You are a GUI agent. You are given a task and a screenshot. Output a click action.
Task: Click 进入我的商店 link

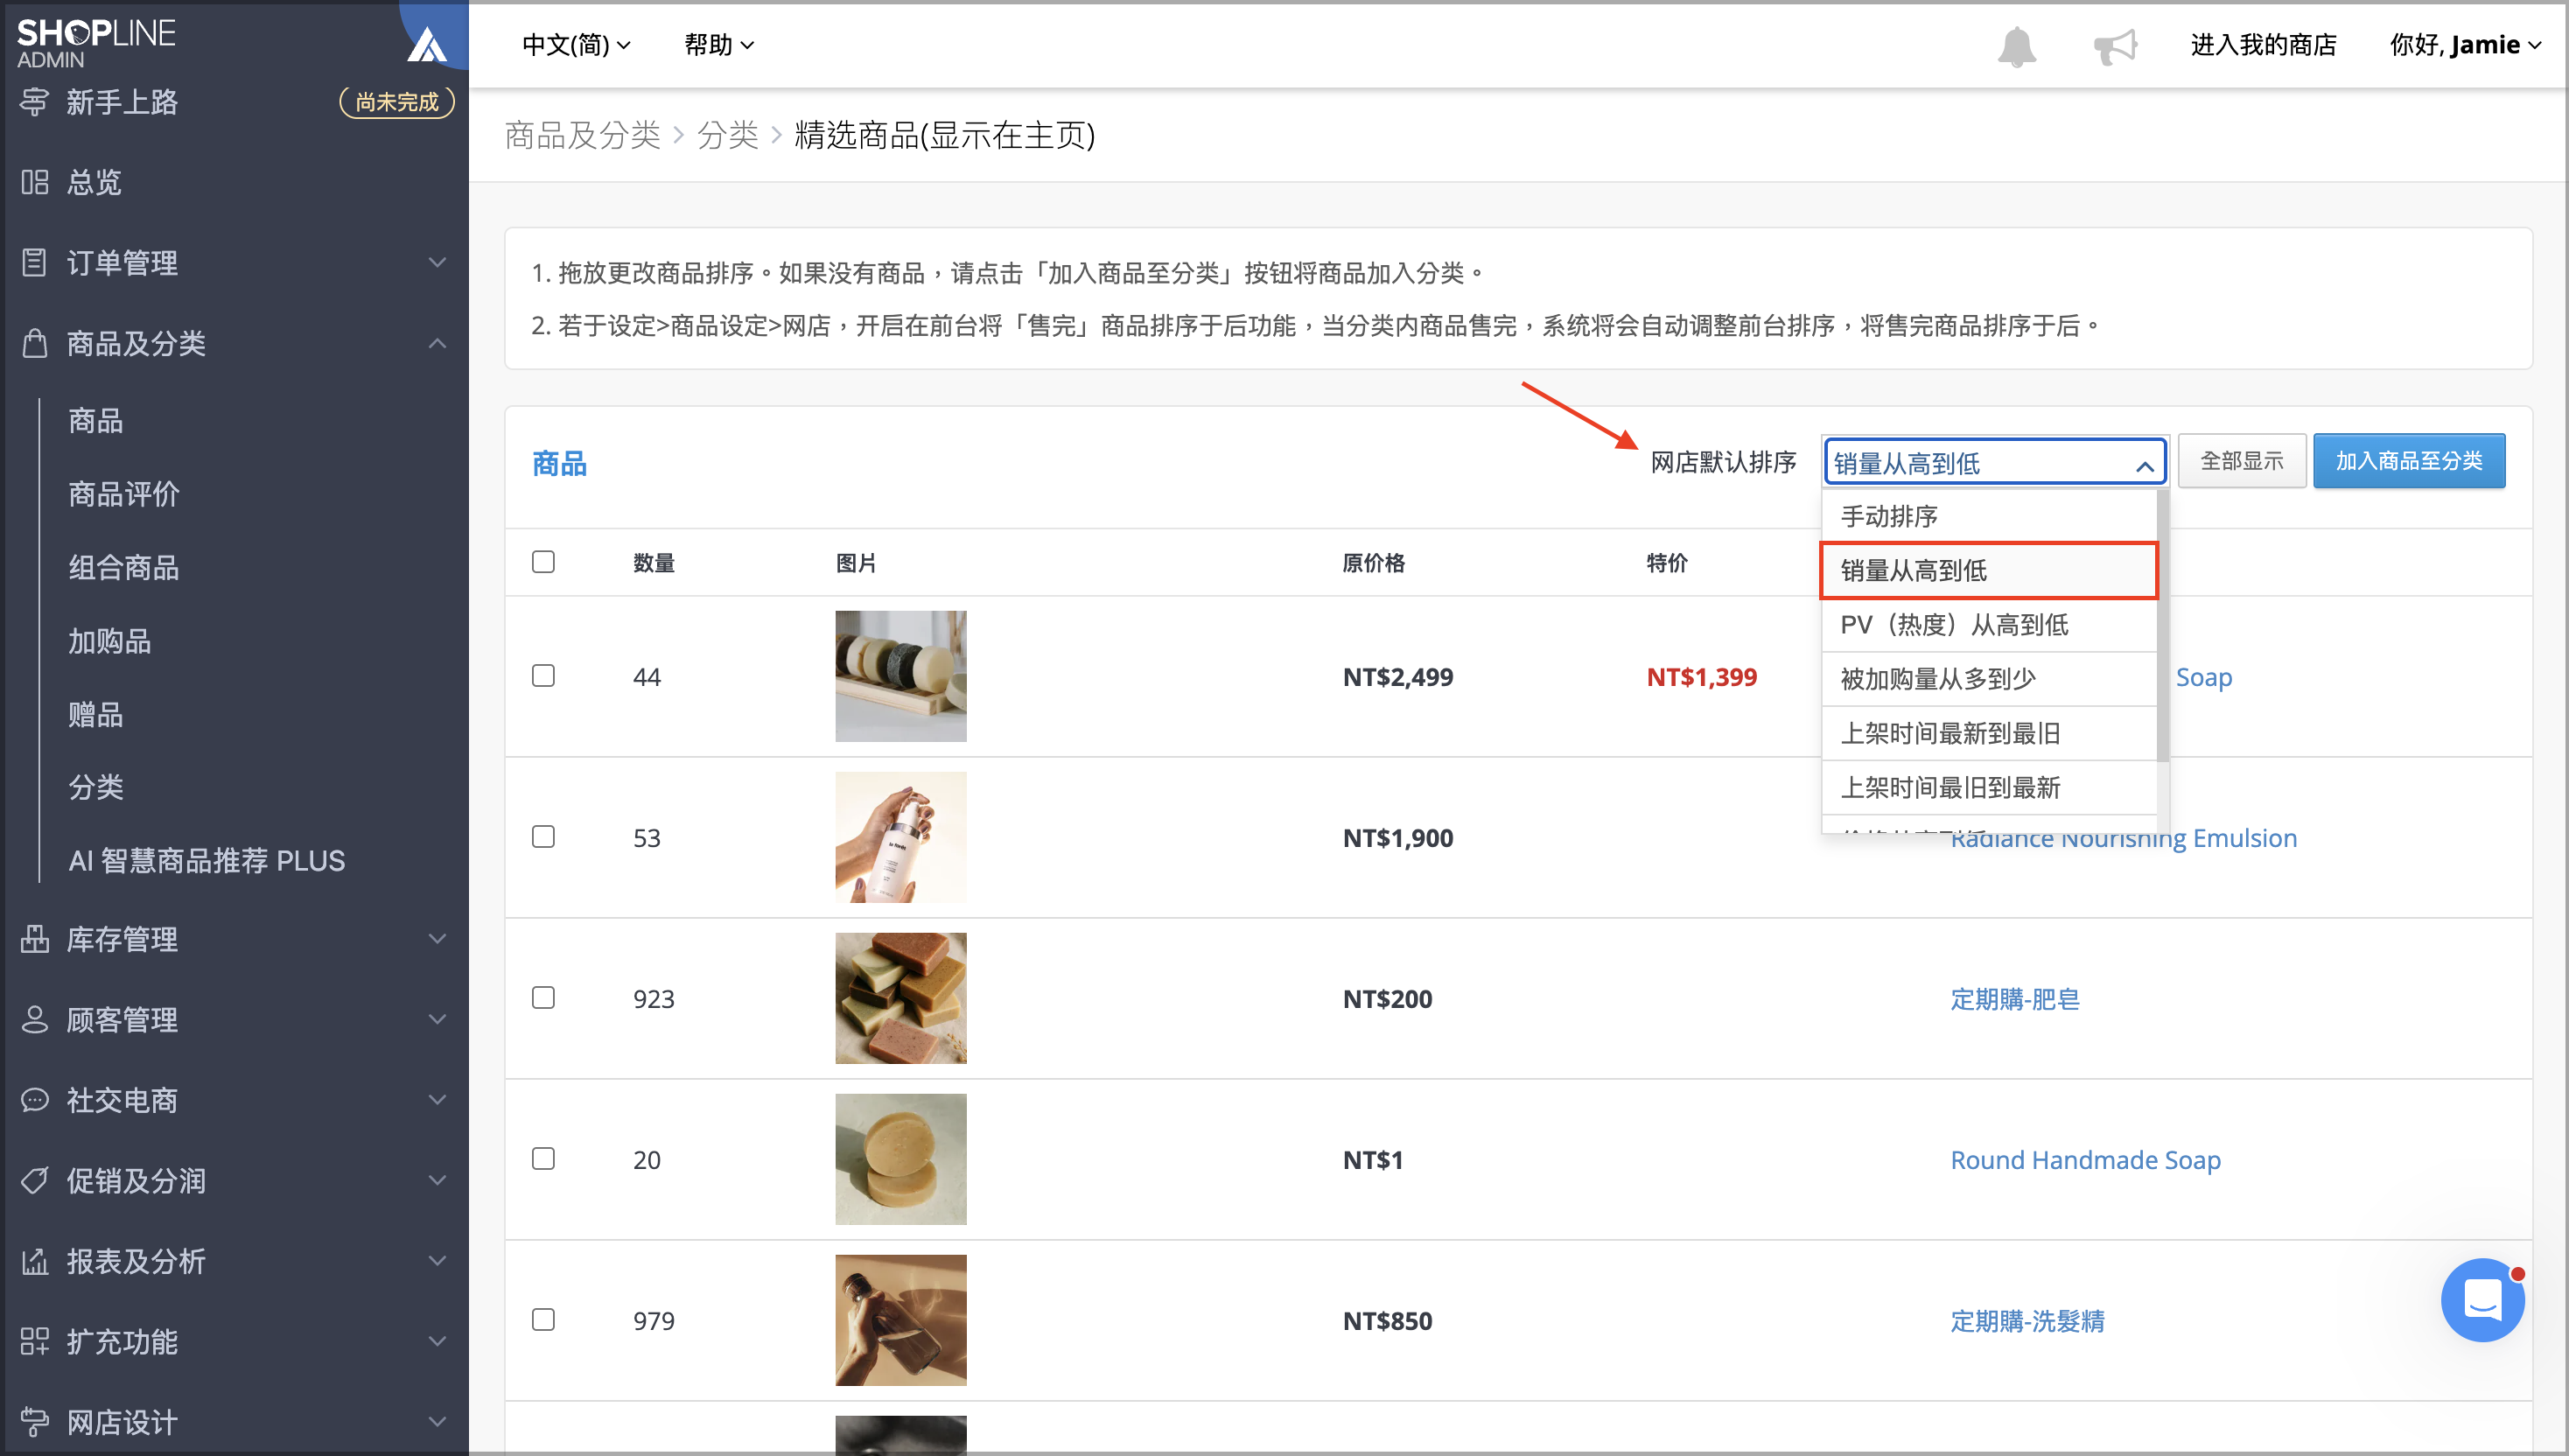point(2263,45)
